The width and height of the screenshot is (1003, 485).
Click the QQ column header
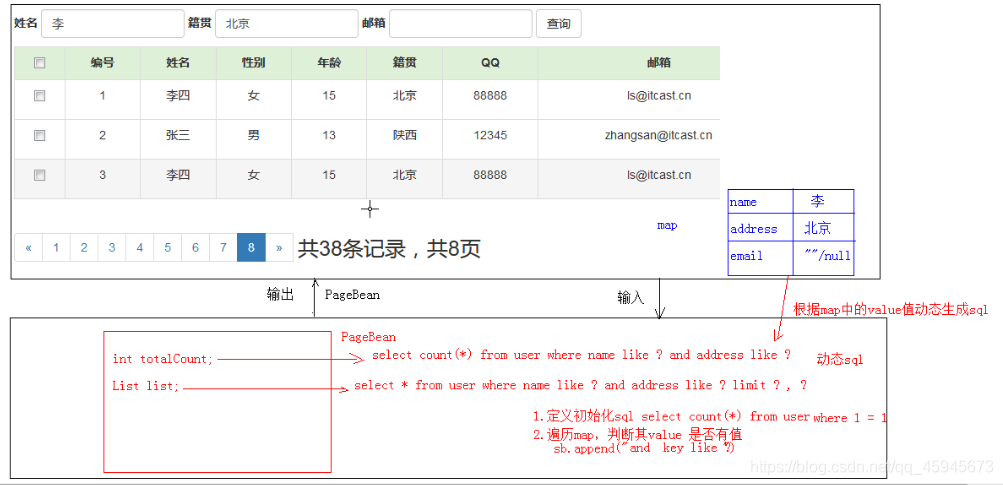pos(490,63)
